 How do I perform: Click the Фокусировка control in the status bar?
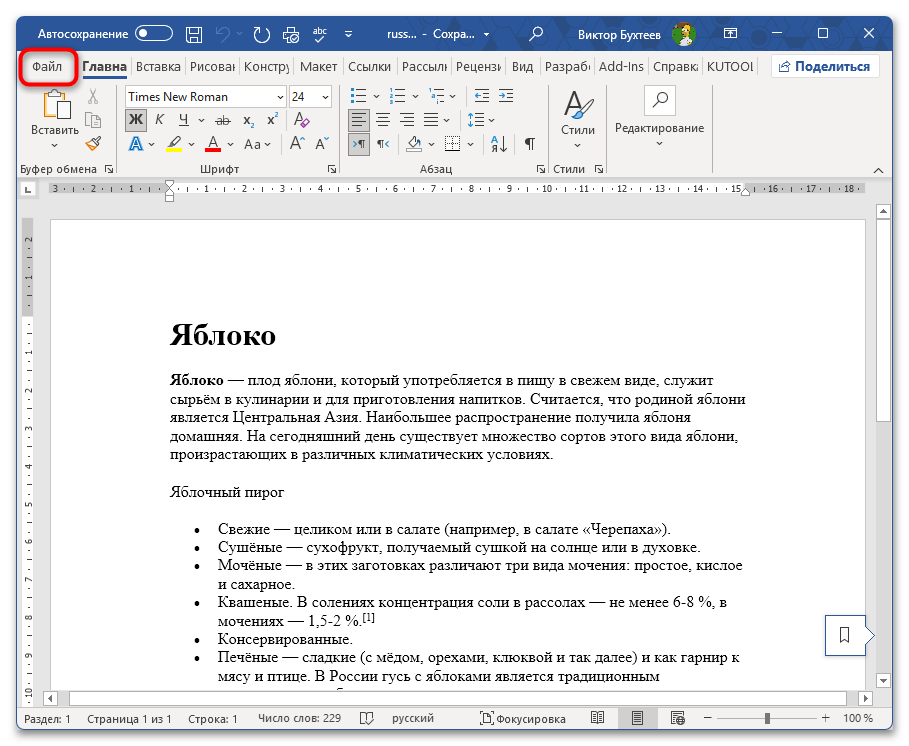(x=525, y=717)
